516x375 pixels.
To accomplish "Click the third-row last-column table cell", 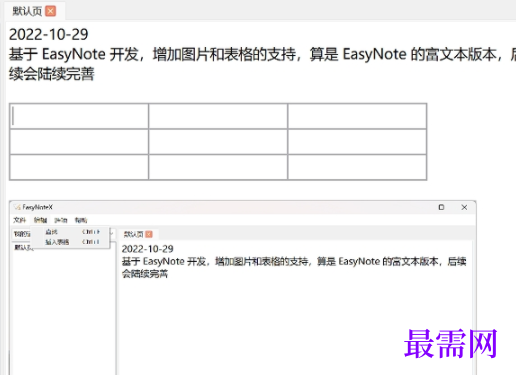I will (357, 167).
